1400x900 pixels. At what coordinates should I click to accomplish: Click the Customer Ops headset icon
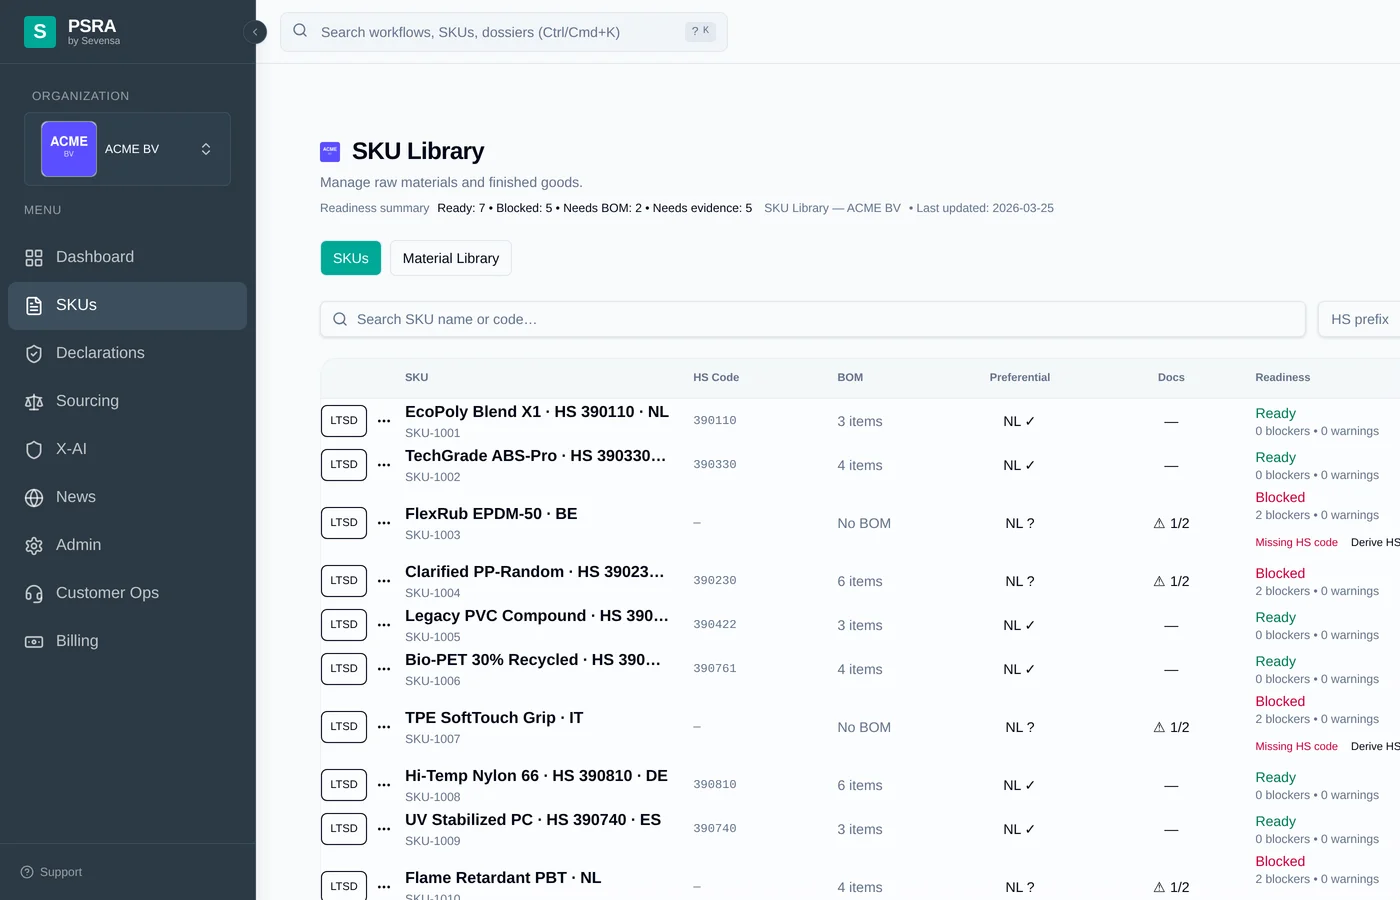click(33, 593)
